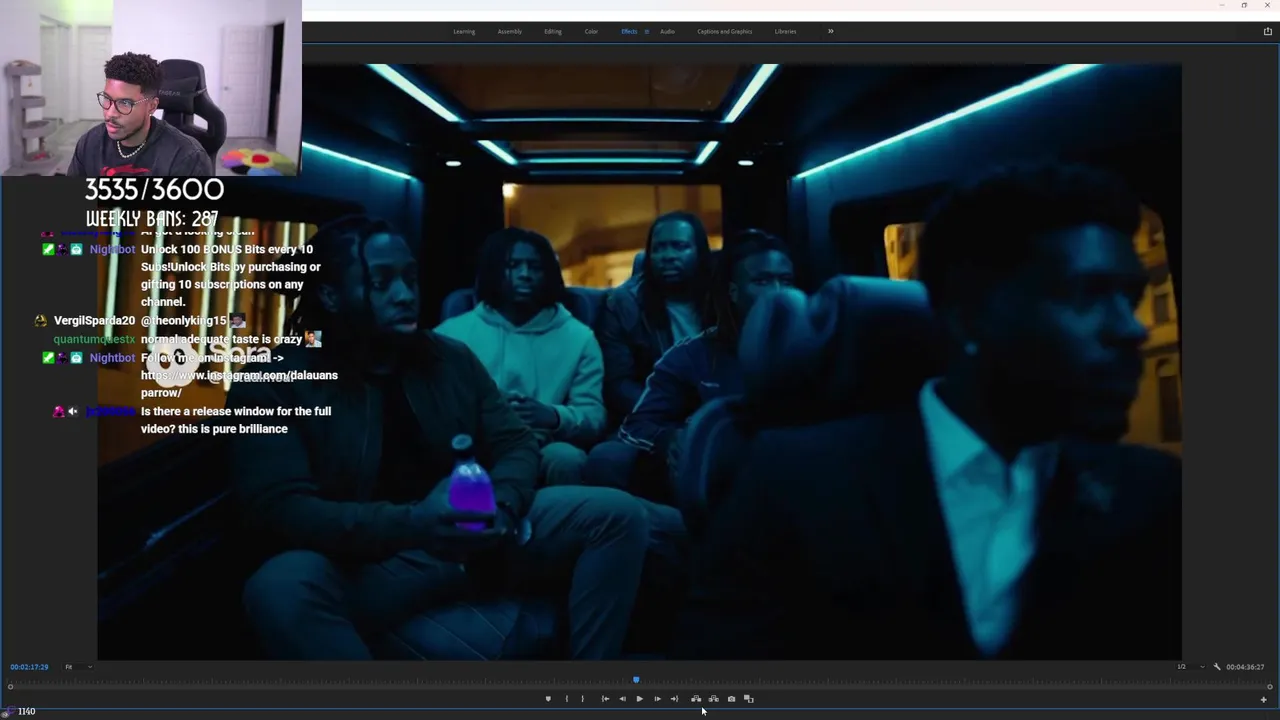
Task: Click the blue playhead marker on the time ruler
Action: pos(636,680)
